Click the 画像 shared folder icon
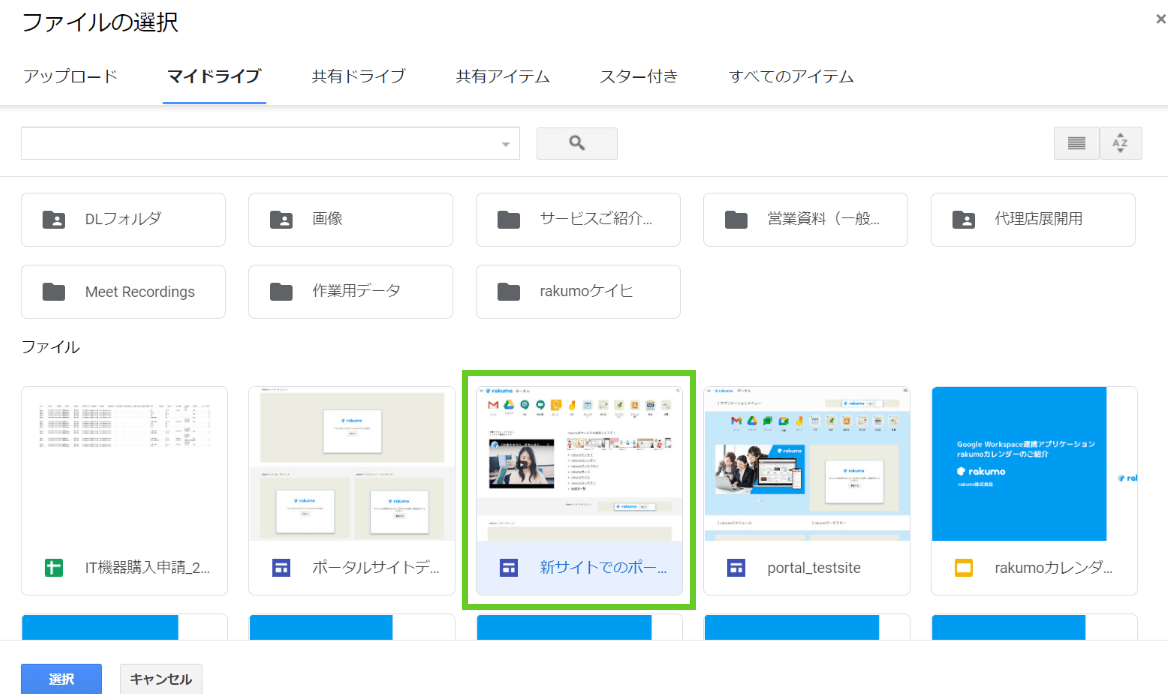The image size is (1168, 694). click(x=281, y=220)
